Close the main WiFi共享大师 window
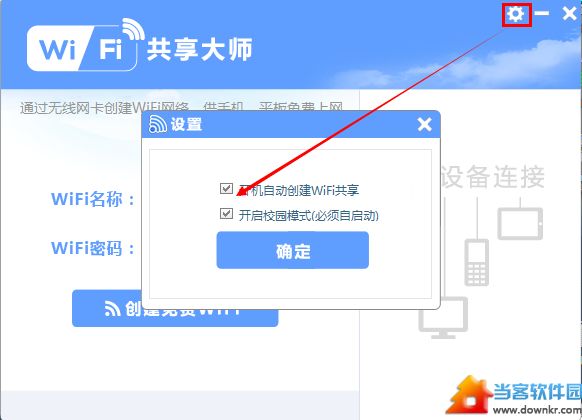Screen dimensions: 582x420 (569, 14)
